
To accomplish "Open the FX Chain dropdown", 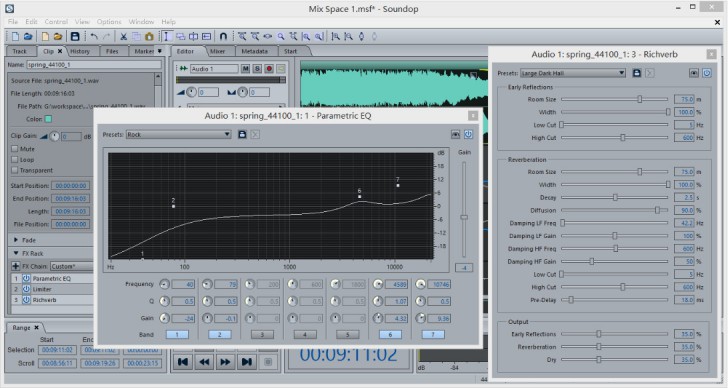I will click(x=72, y=266).
